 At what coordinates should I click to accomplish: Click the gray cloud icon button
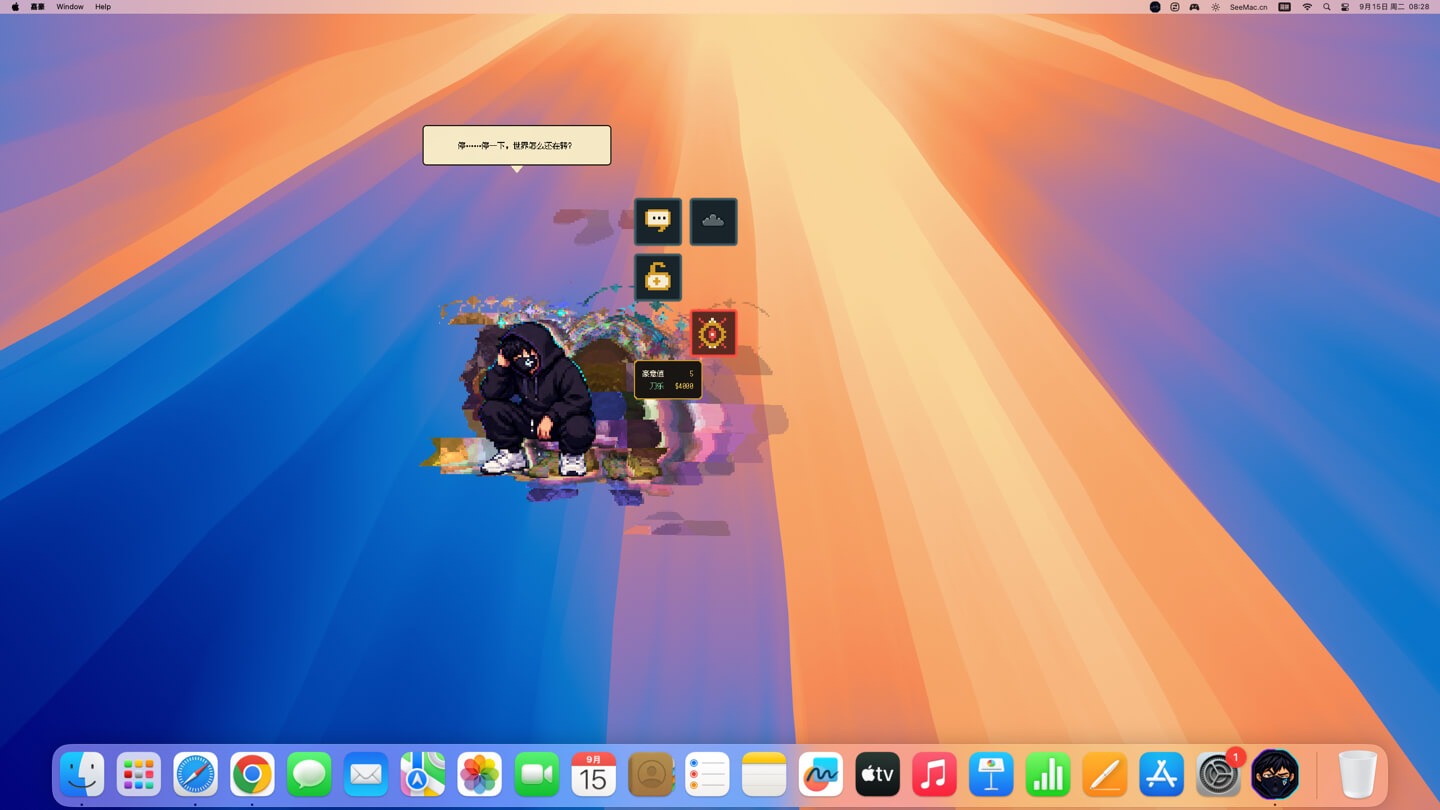713,221
